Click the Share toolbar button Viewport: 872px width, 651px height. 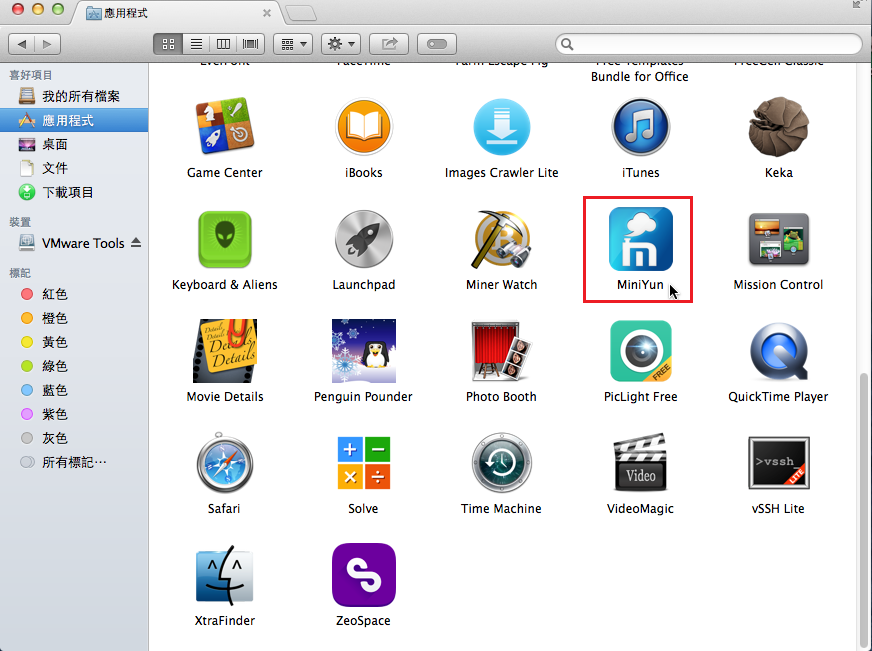389,44
